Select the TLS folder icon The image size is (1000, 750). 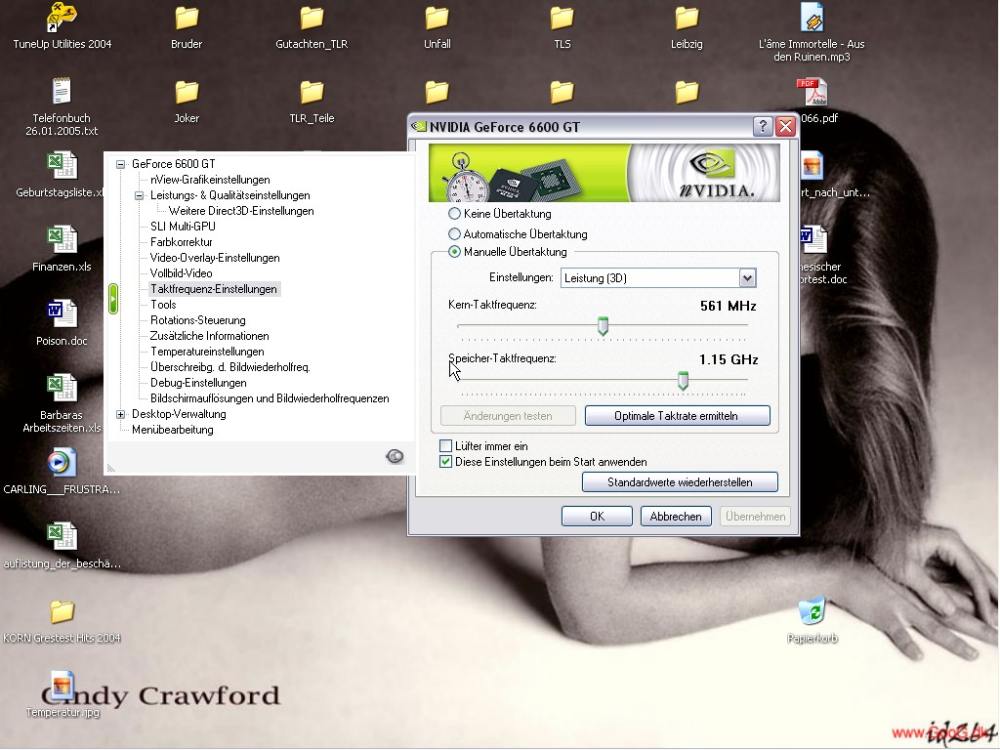(x=562, y=18)
